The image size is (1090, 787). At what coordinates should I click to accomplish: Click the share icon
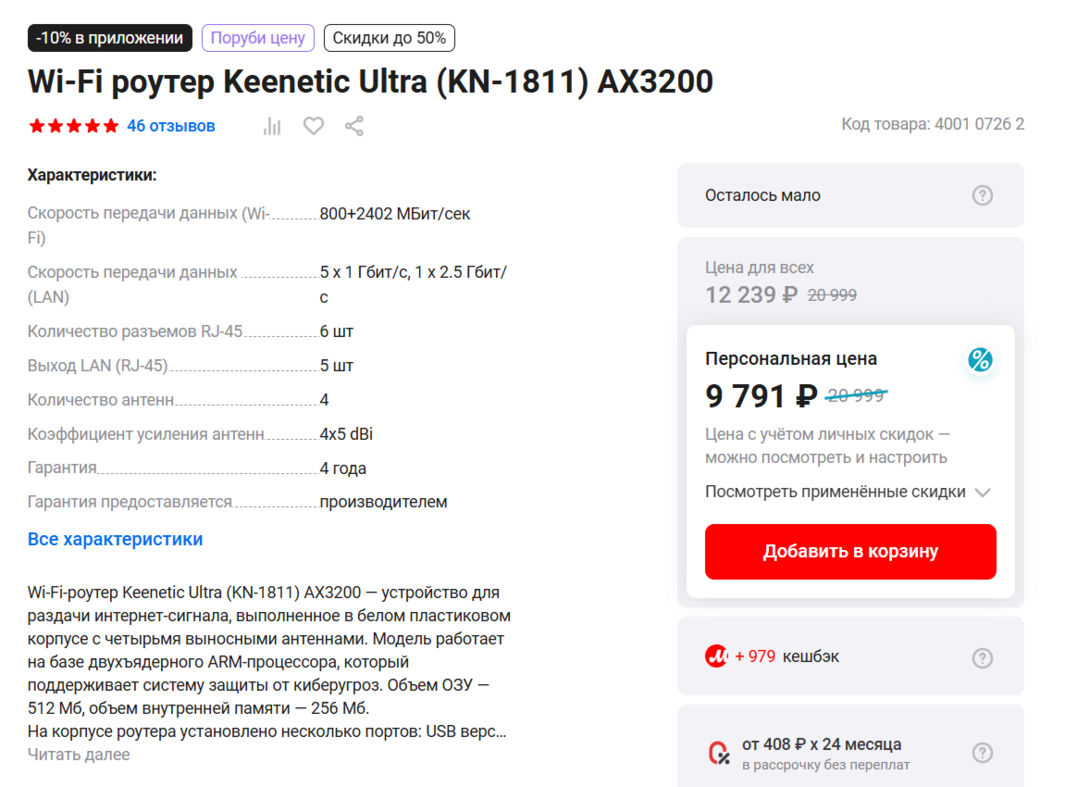354,126
